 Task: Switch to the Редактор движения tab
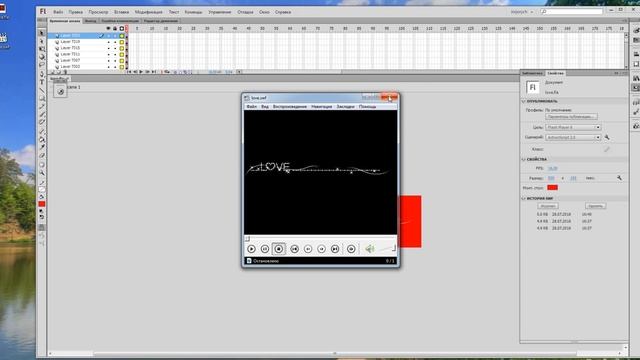161,21
